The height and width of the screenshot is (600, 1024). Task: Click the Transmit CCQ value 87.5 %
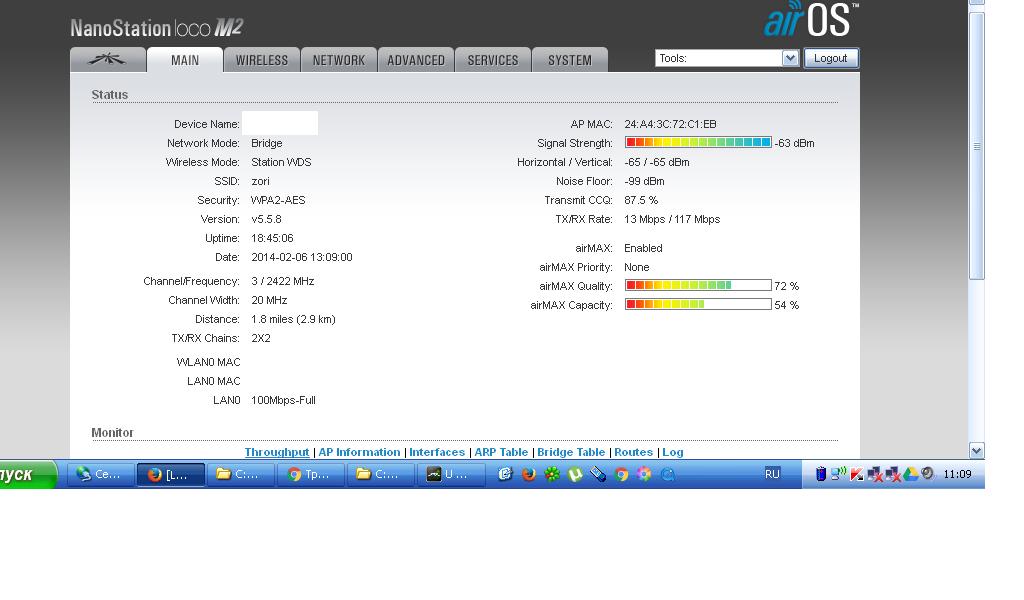point(641,200)
